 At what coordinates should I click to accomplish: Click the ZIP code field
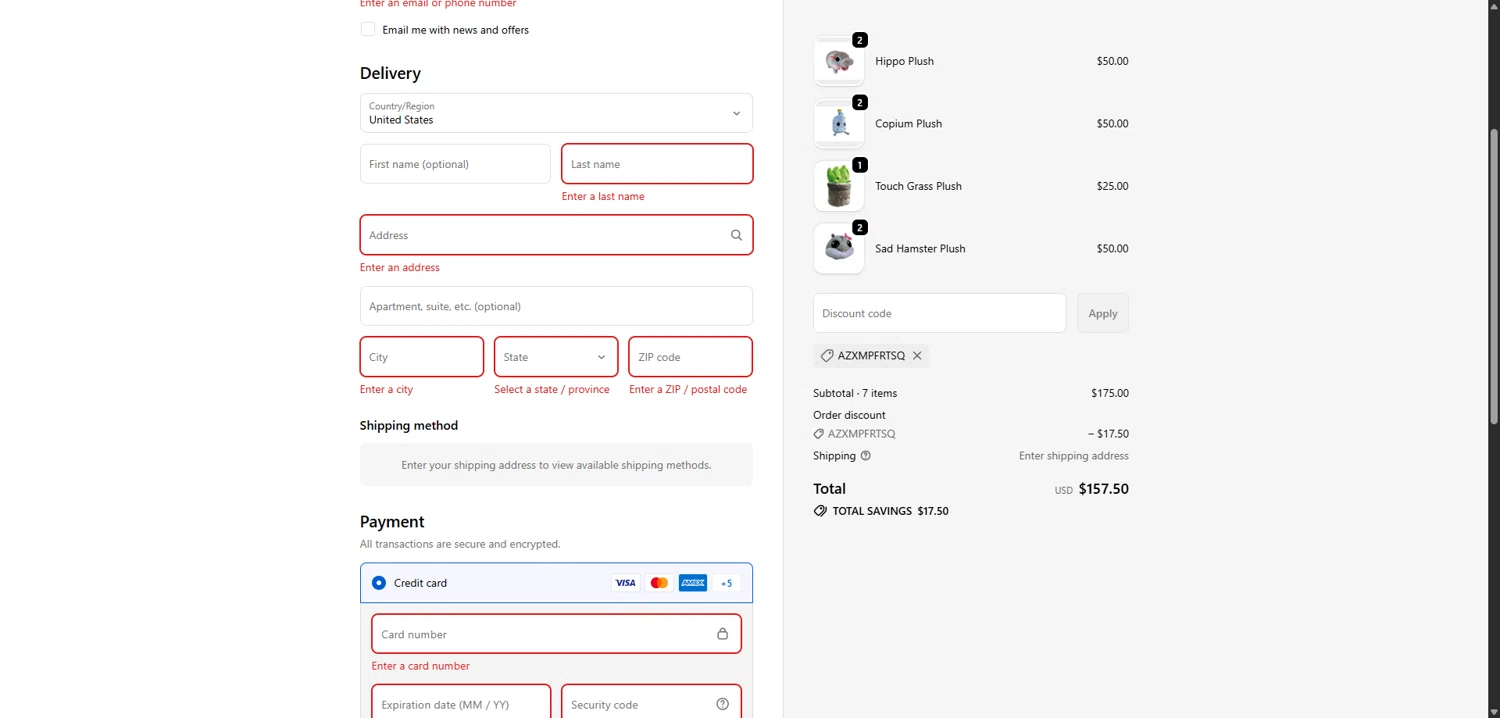pyautogui.click(x=690, y=357)
